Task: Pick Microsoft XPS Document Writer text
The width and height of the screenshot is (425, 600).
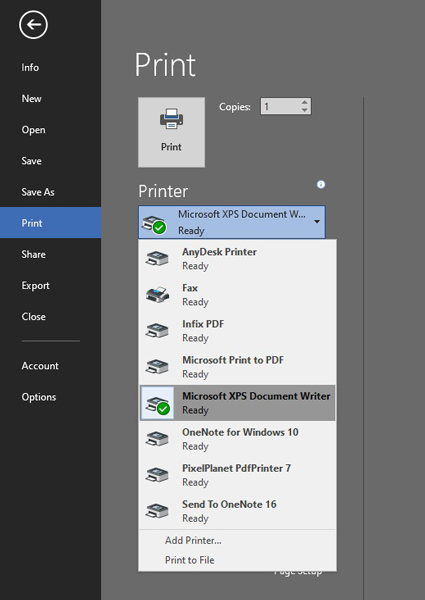Action: [x=256, y=396]
